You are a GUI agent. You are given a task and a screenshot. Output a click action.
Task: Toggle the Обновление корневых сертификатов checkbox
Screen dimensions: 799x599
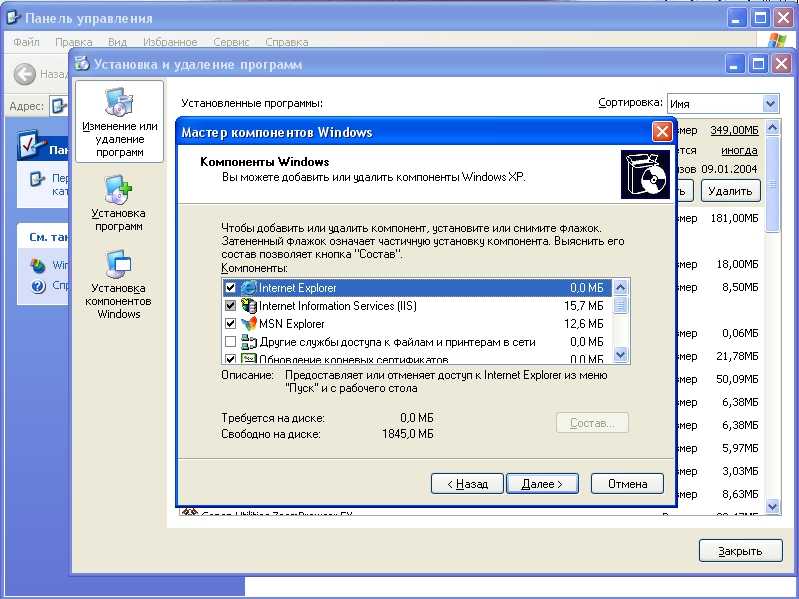click(x=230, y=359)
